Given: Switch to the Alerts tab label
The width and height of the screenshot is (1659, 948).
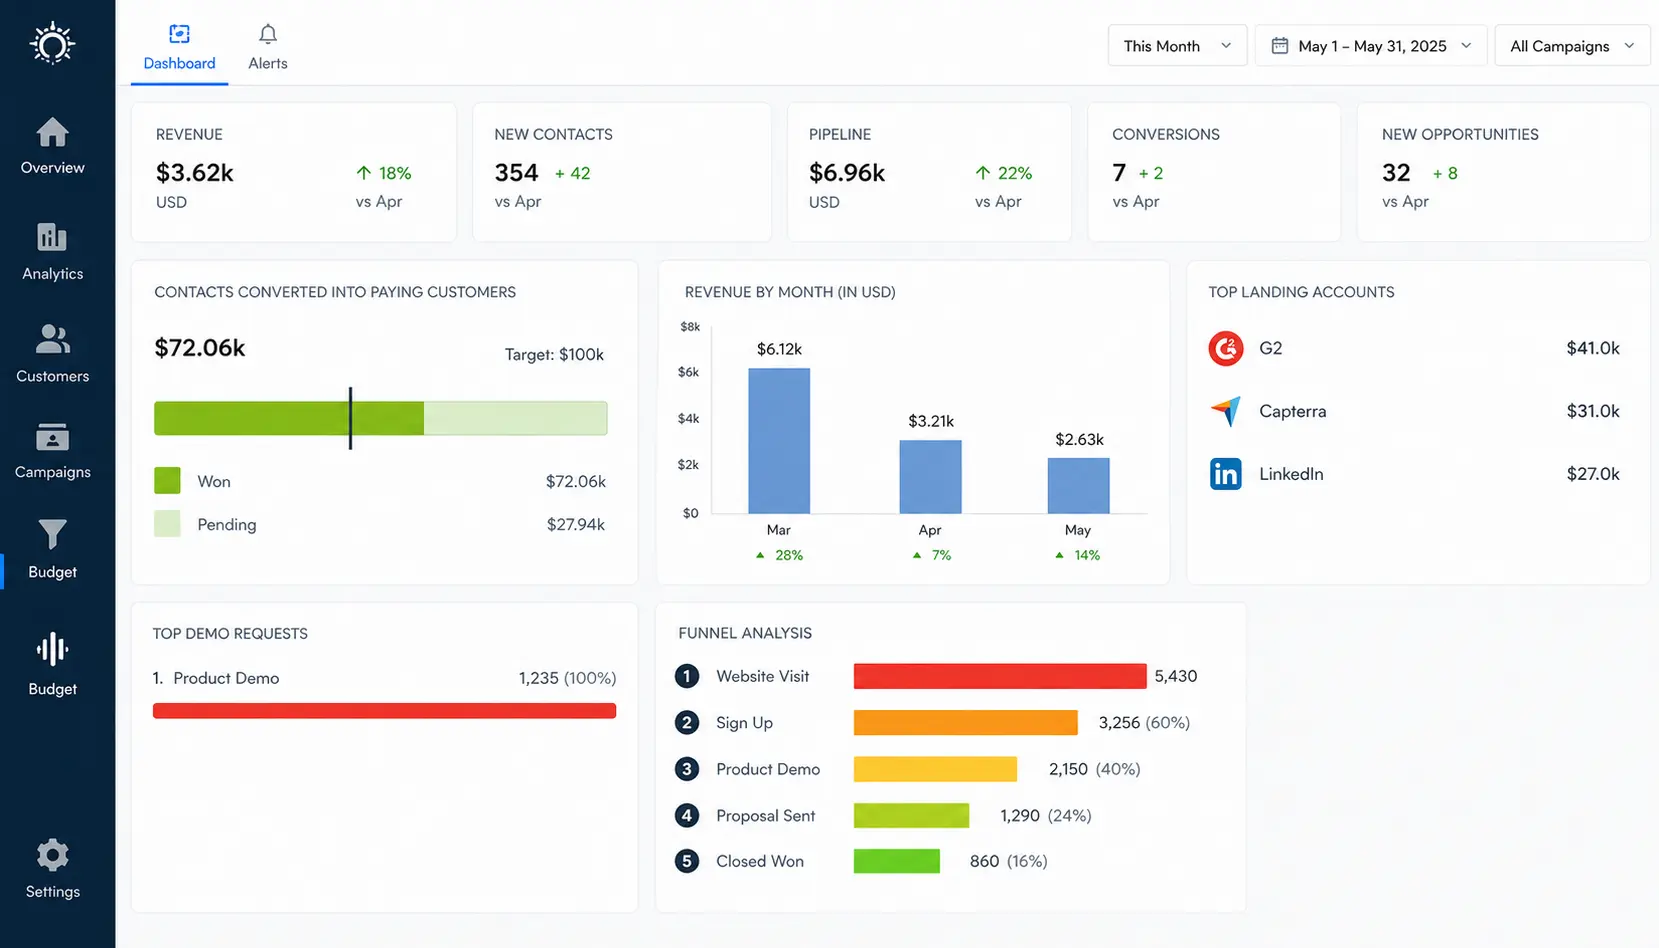Looking at the screenshot, I should (268, 63).
